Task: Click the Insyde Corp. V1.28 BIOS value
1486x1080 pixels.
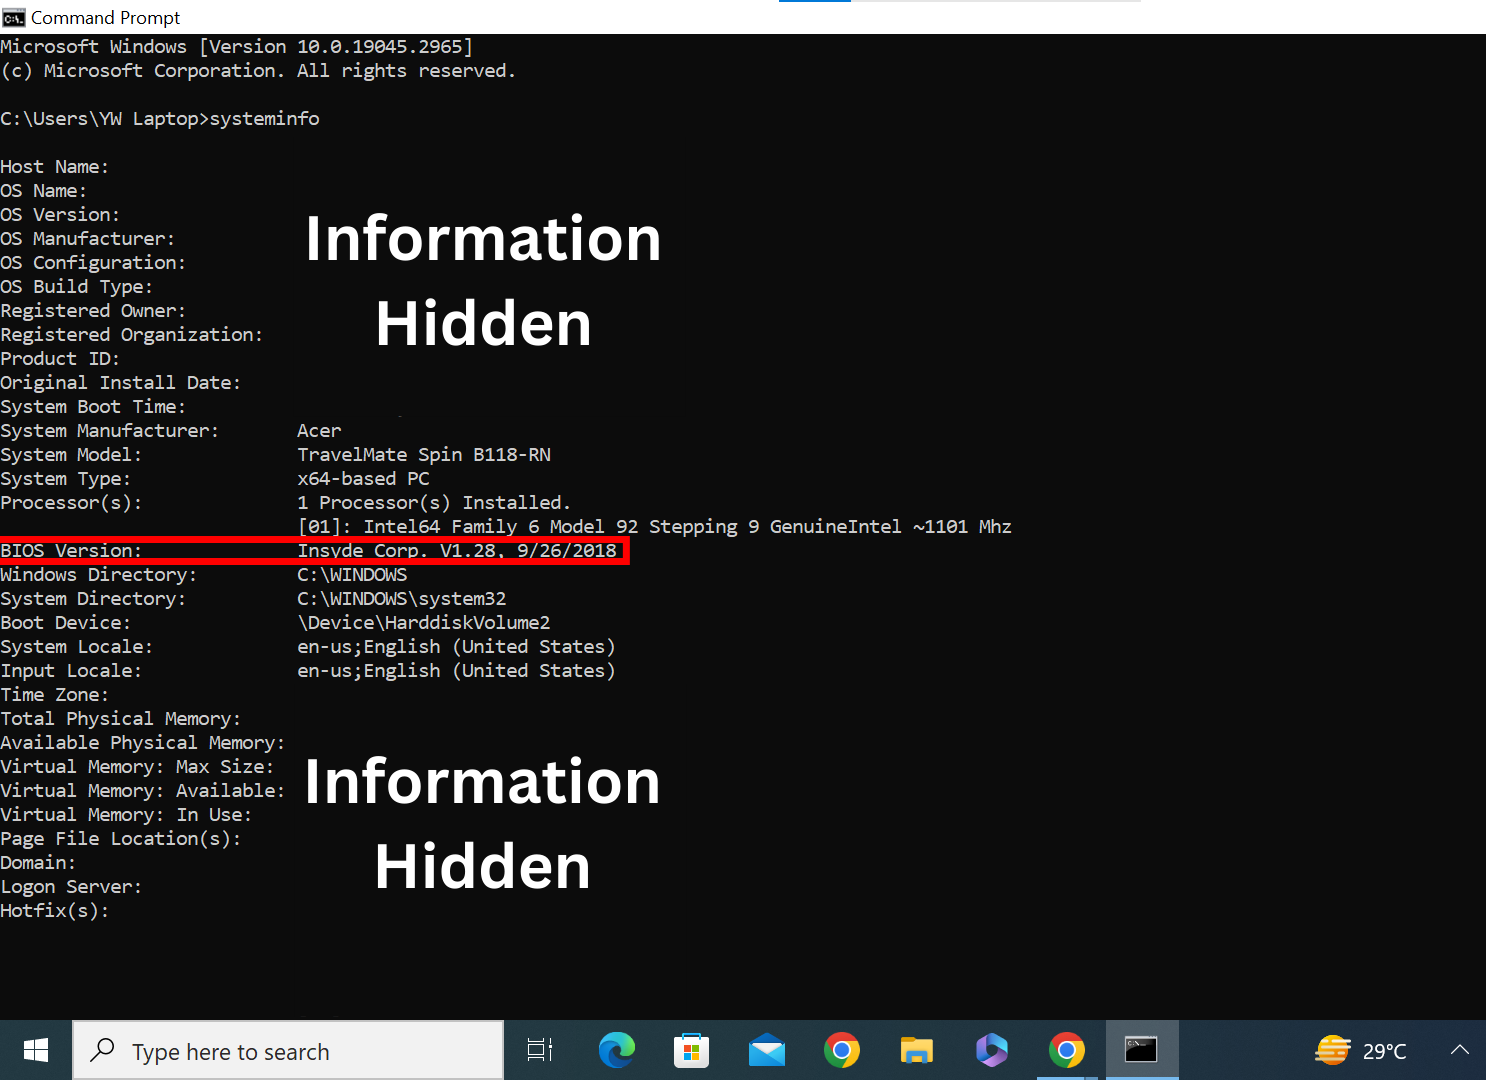Action: coord(457,551)
